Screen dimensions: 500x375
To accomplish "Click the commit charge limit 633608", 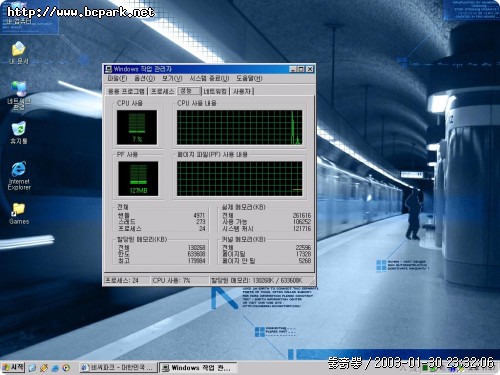I will click(196, 254).
